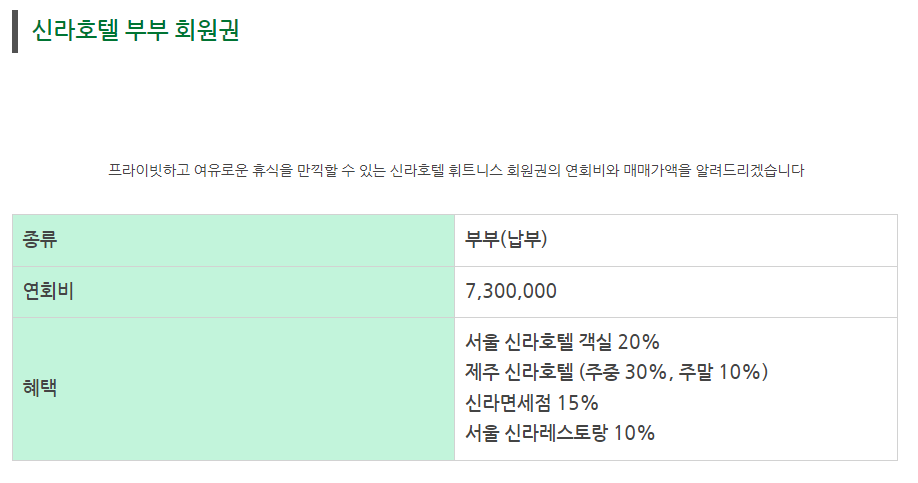Image resolution: width=918 pixels, height=483 pixels.
Task: Click the 종류 header cell
Action: point(233,240)
